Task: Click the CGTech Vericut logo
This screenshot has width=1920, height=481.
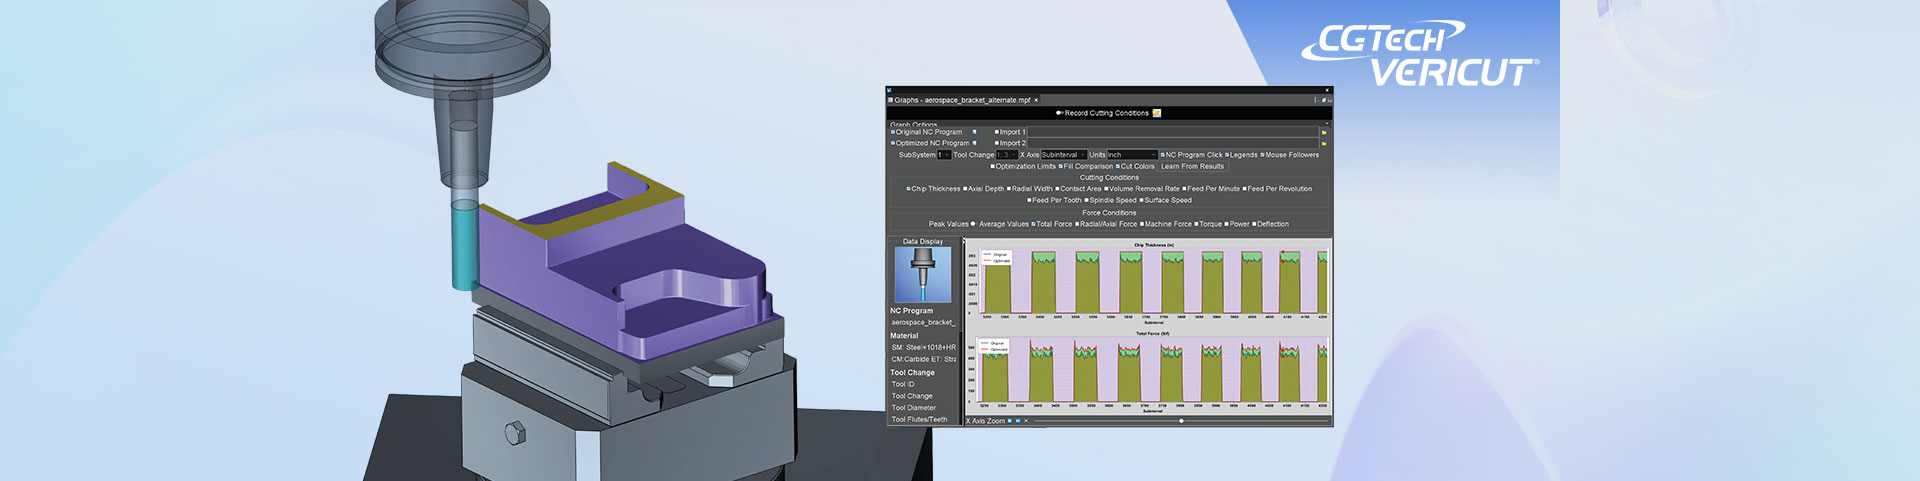Action: click(1418, 54)
